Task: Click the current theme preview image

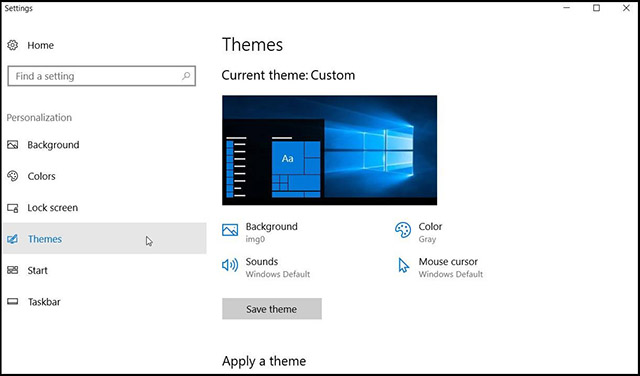Action: [329, 150]
